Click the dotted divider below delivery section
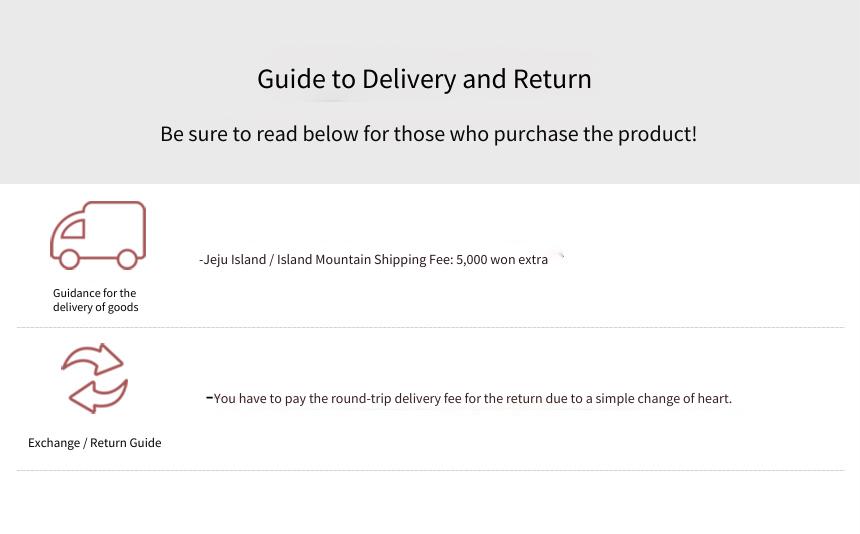The height and width of the screenshot is (534, 860). [430, 327]
